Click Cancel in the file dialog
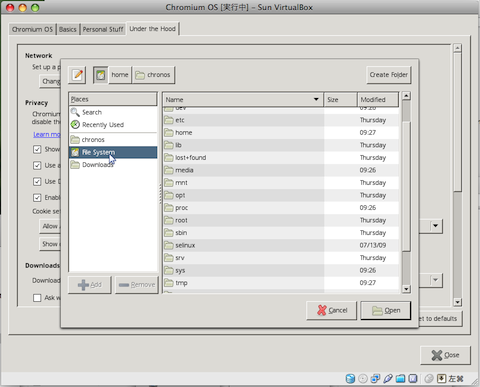 332,311
